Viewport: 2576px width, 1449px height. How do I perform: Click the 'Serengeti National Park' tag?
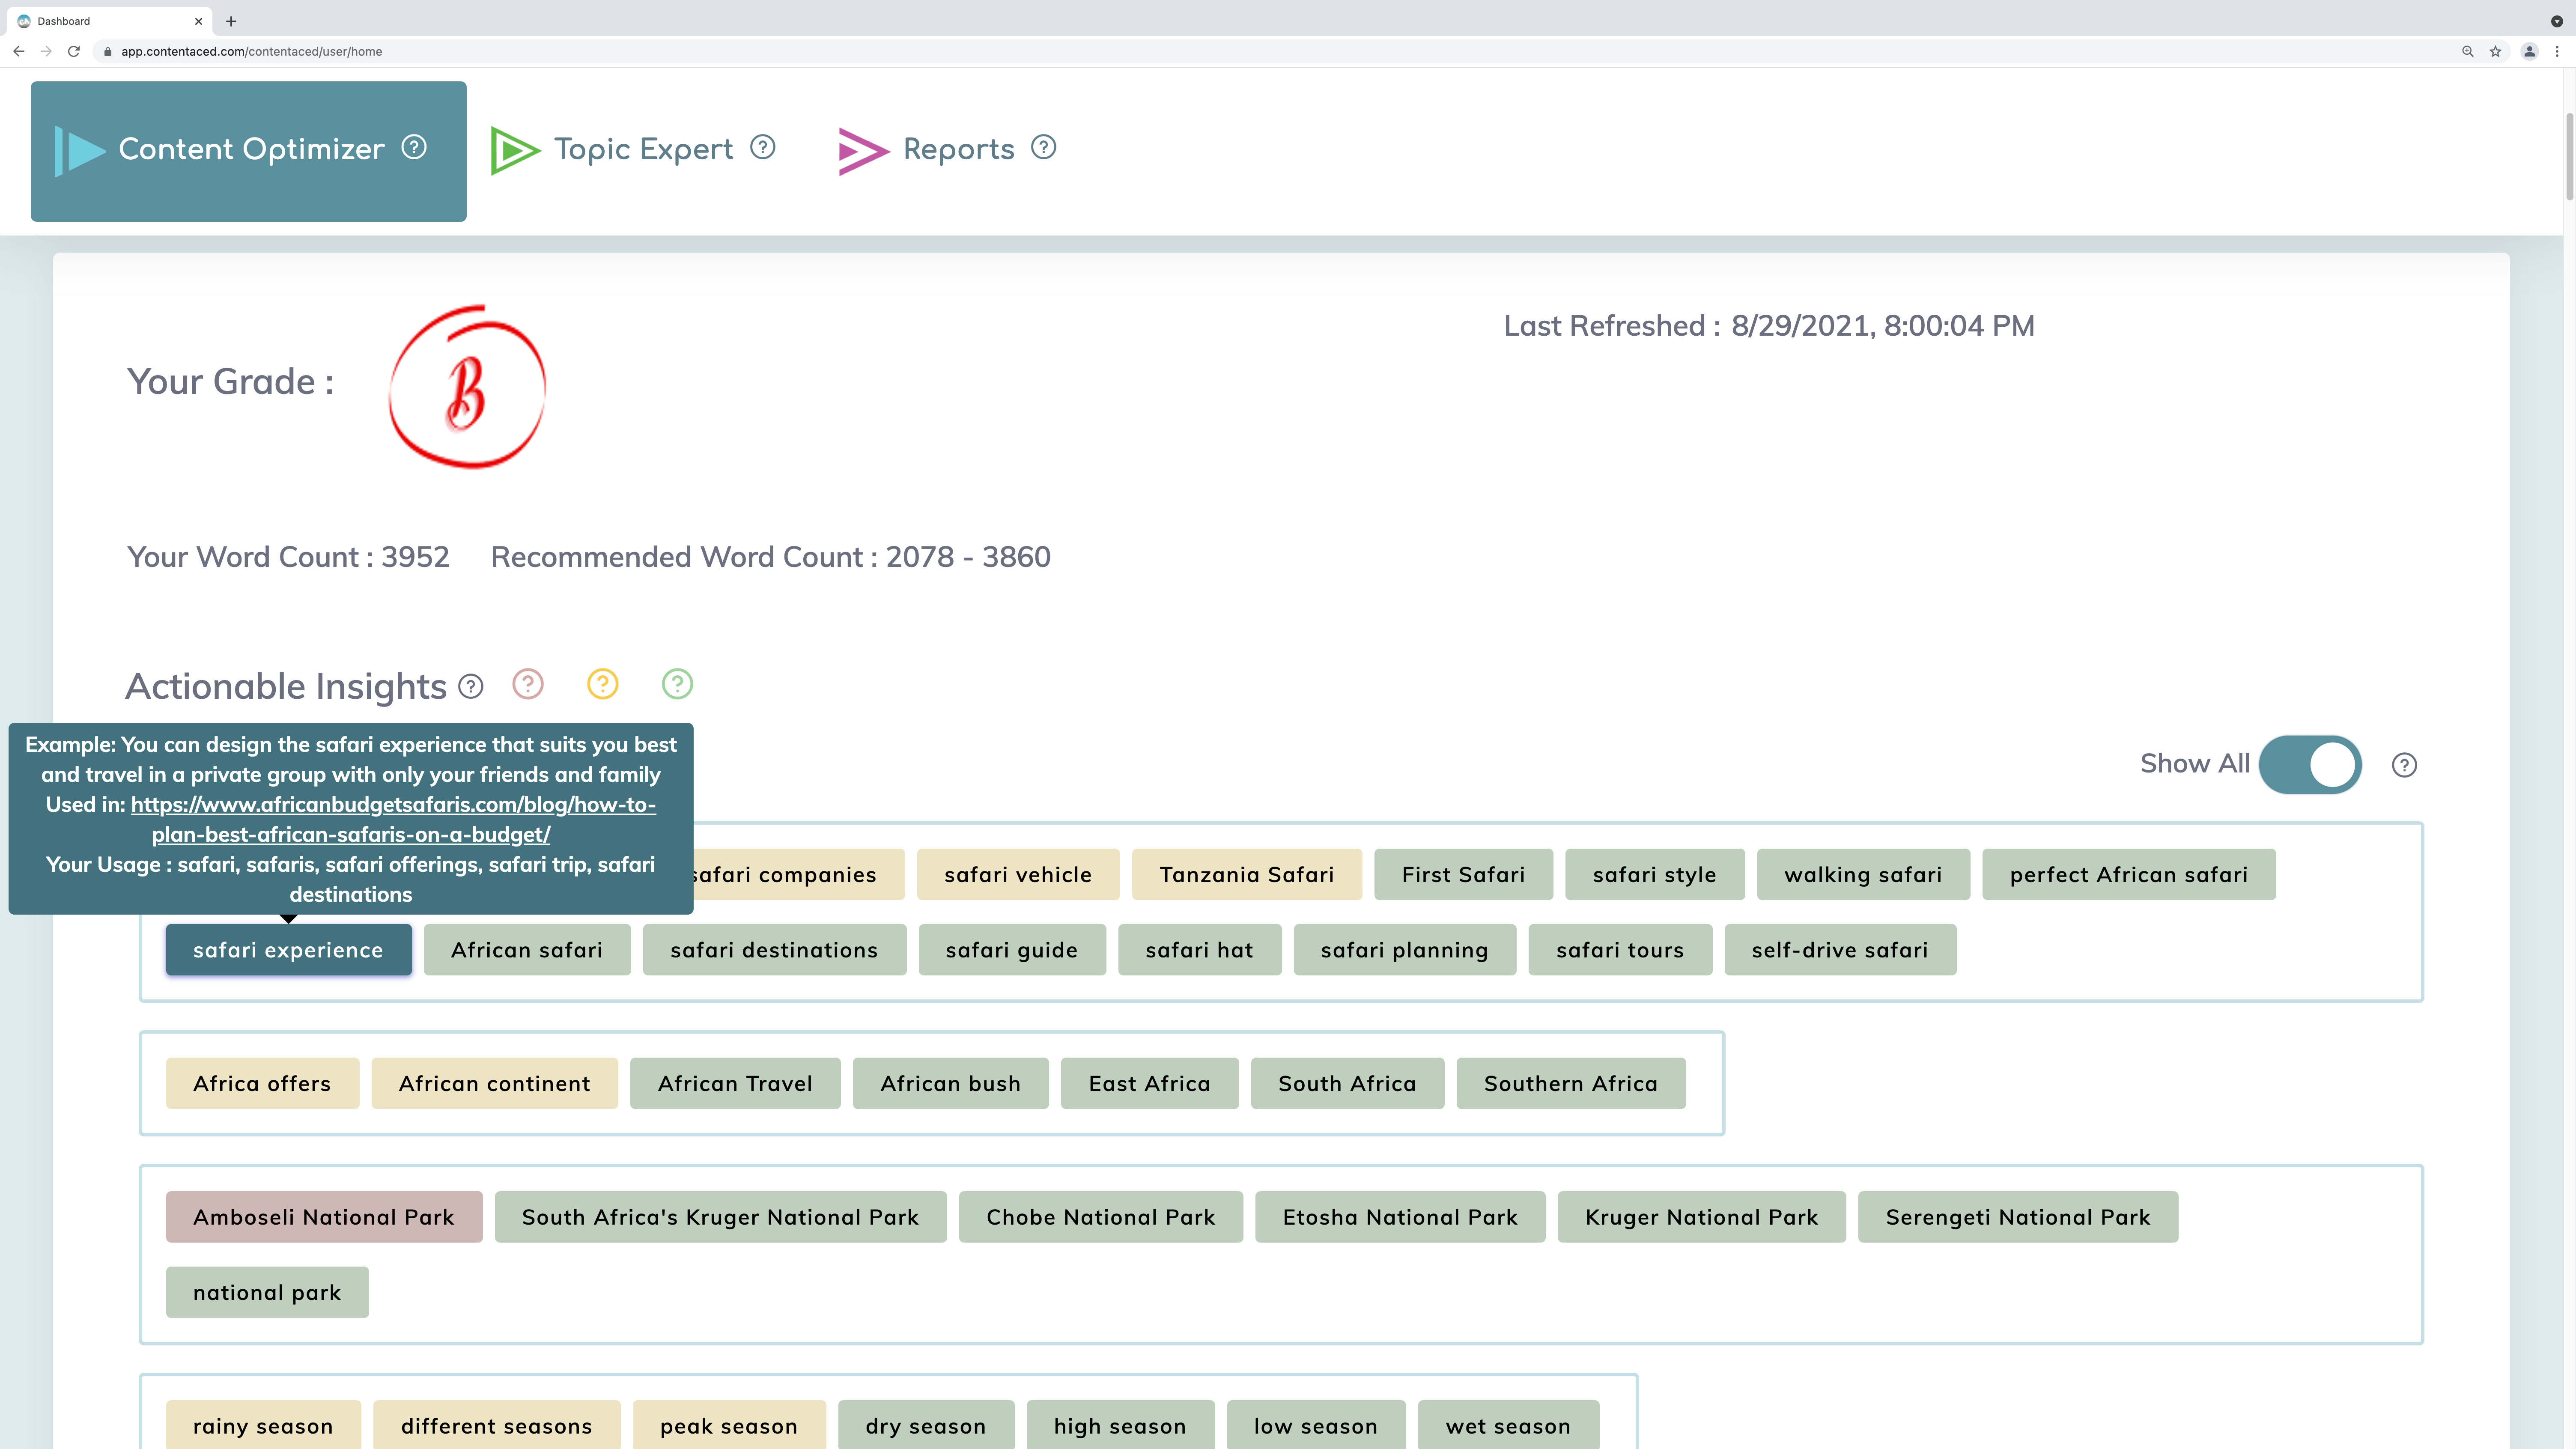[x=2018, y=1217]
